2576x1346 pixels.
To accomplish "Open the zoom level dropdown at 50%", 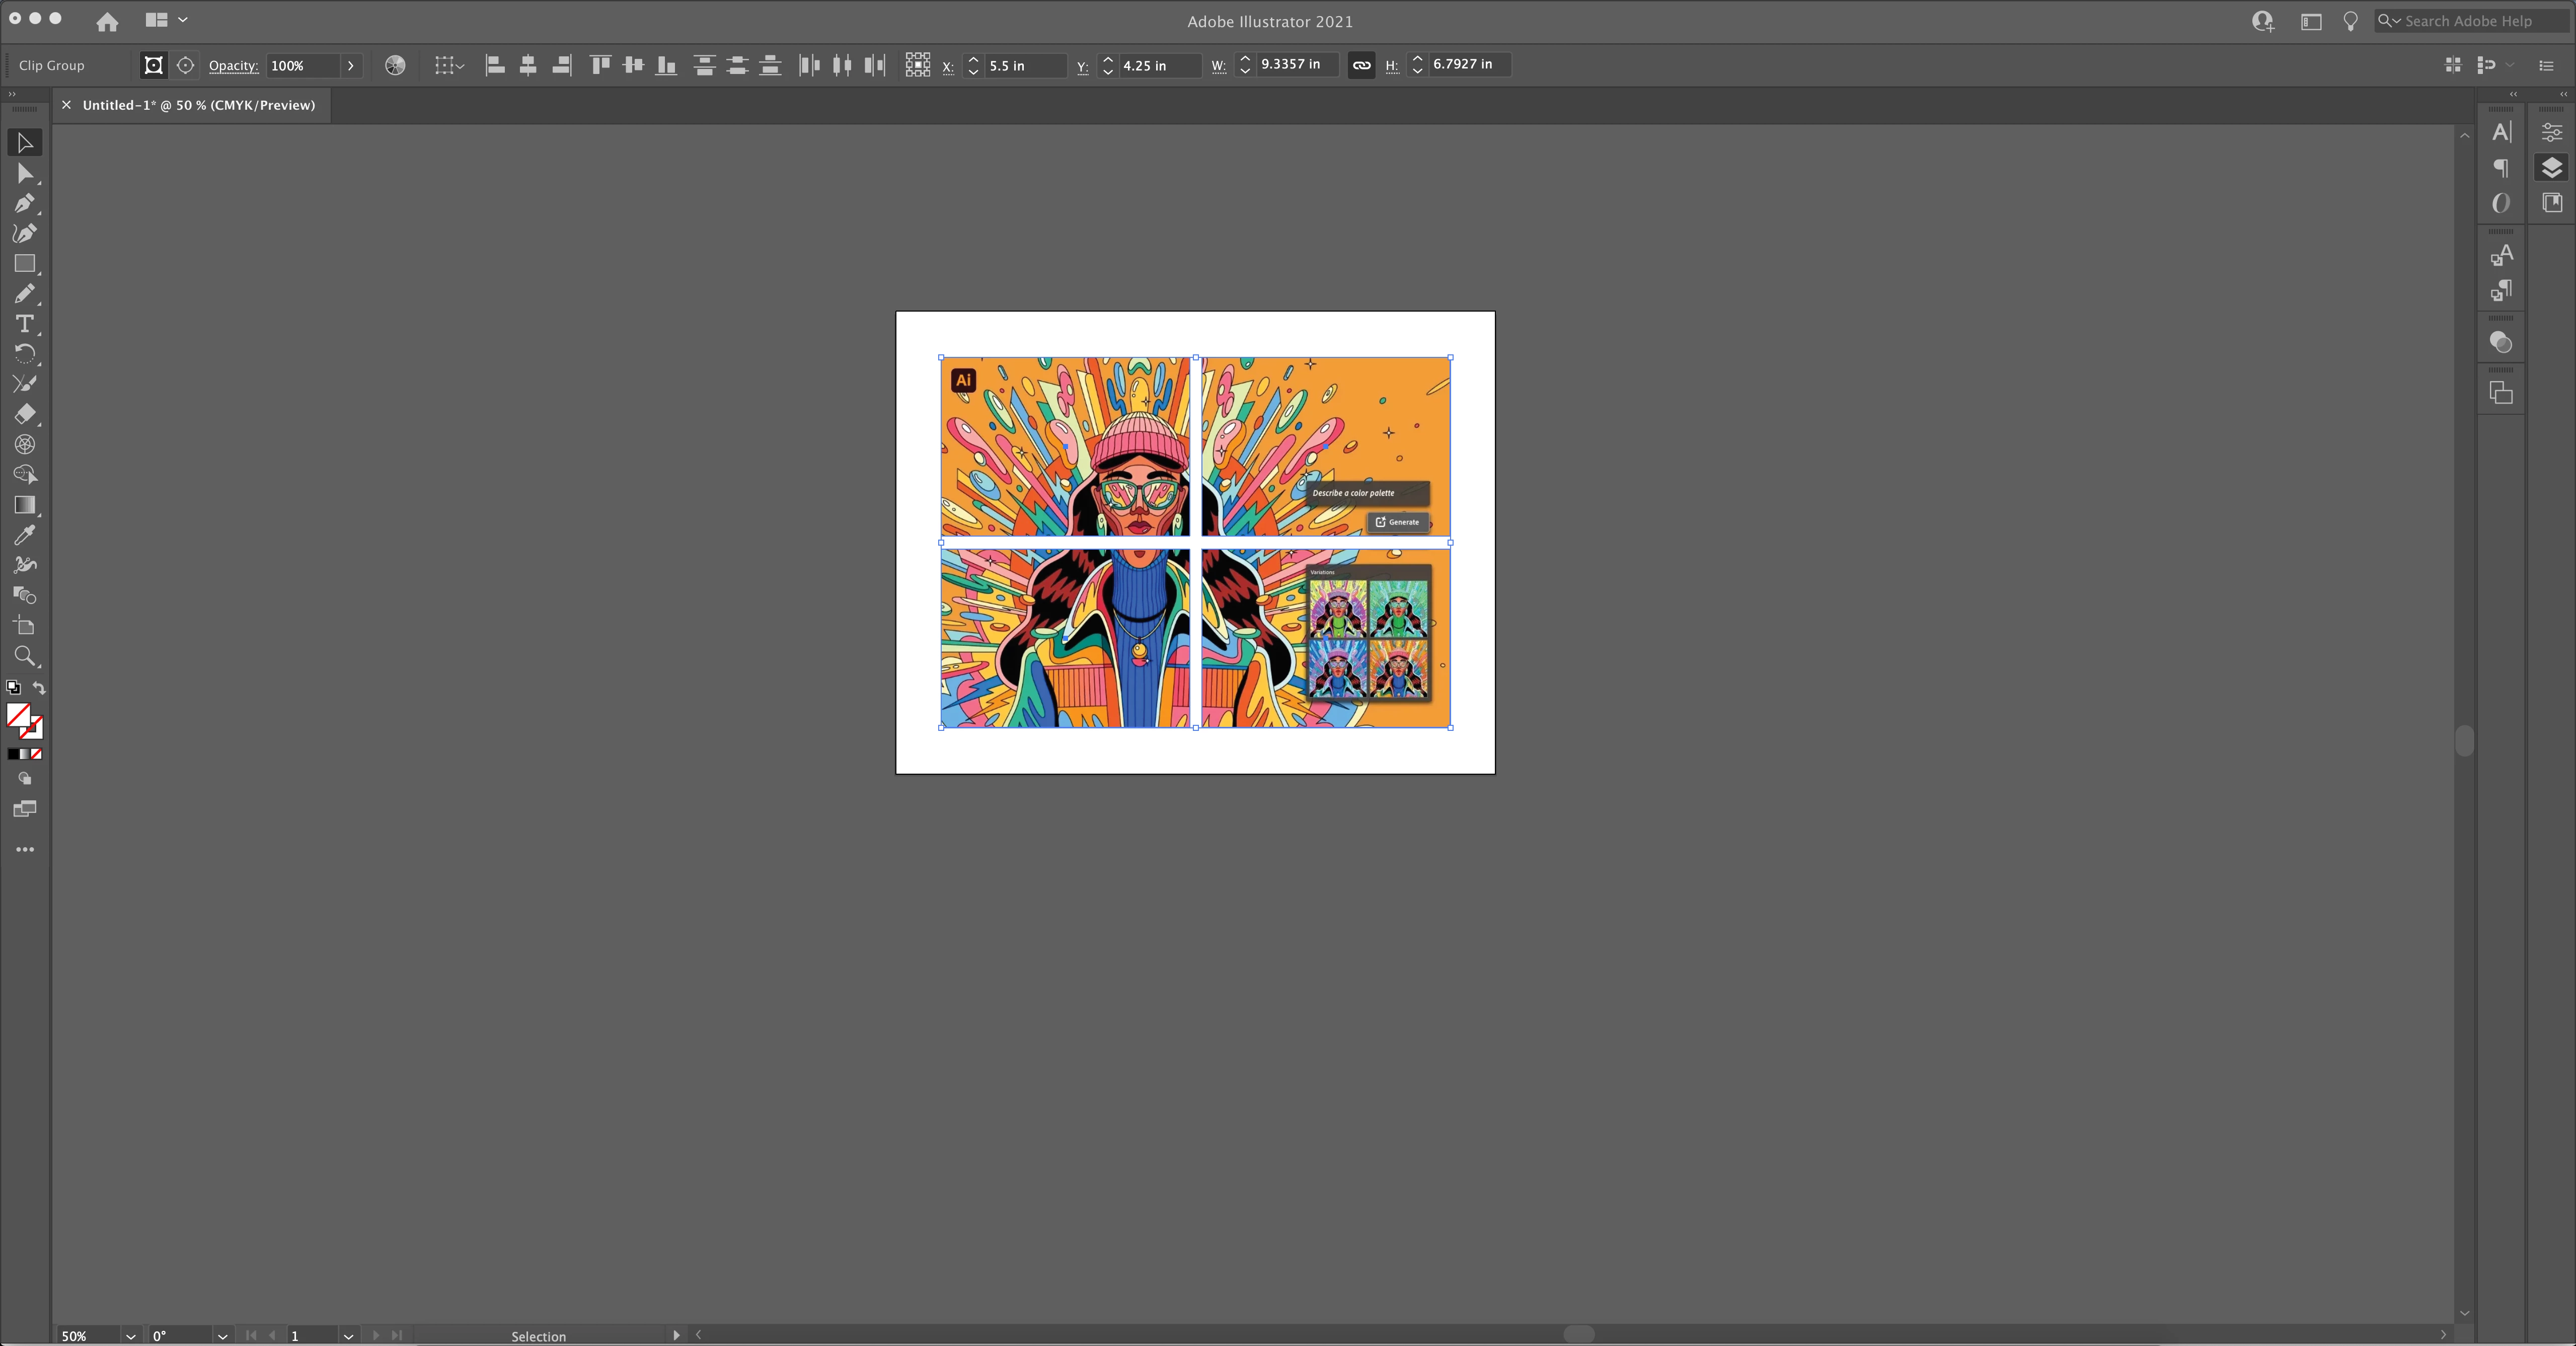I will tap(130, 1336).
